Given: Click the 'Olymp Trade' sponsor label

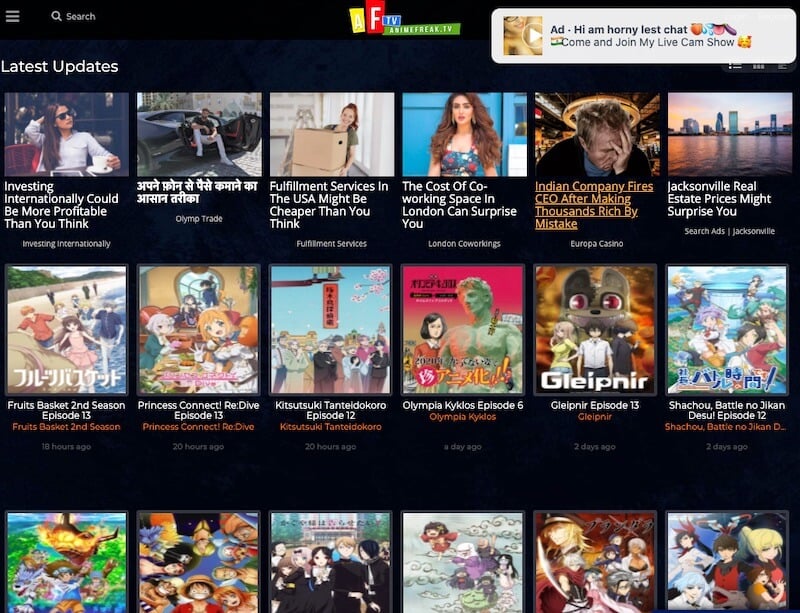Looking at the screenshot, I should pyautogui.click(x=199, y=219).
